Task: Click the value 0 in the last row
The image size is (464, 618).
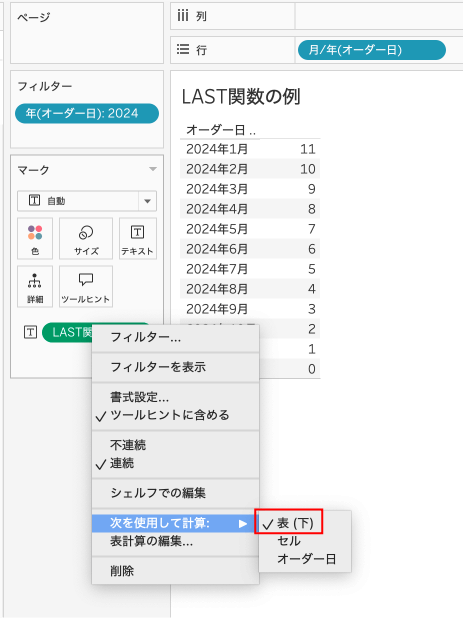Action: coord(311,369)
